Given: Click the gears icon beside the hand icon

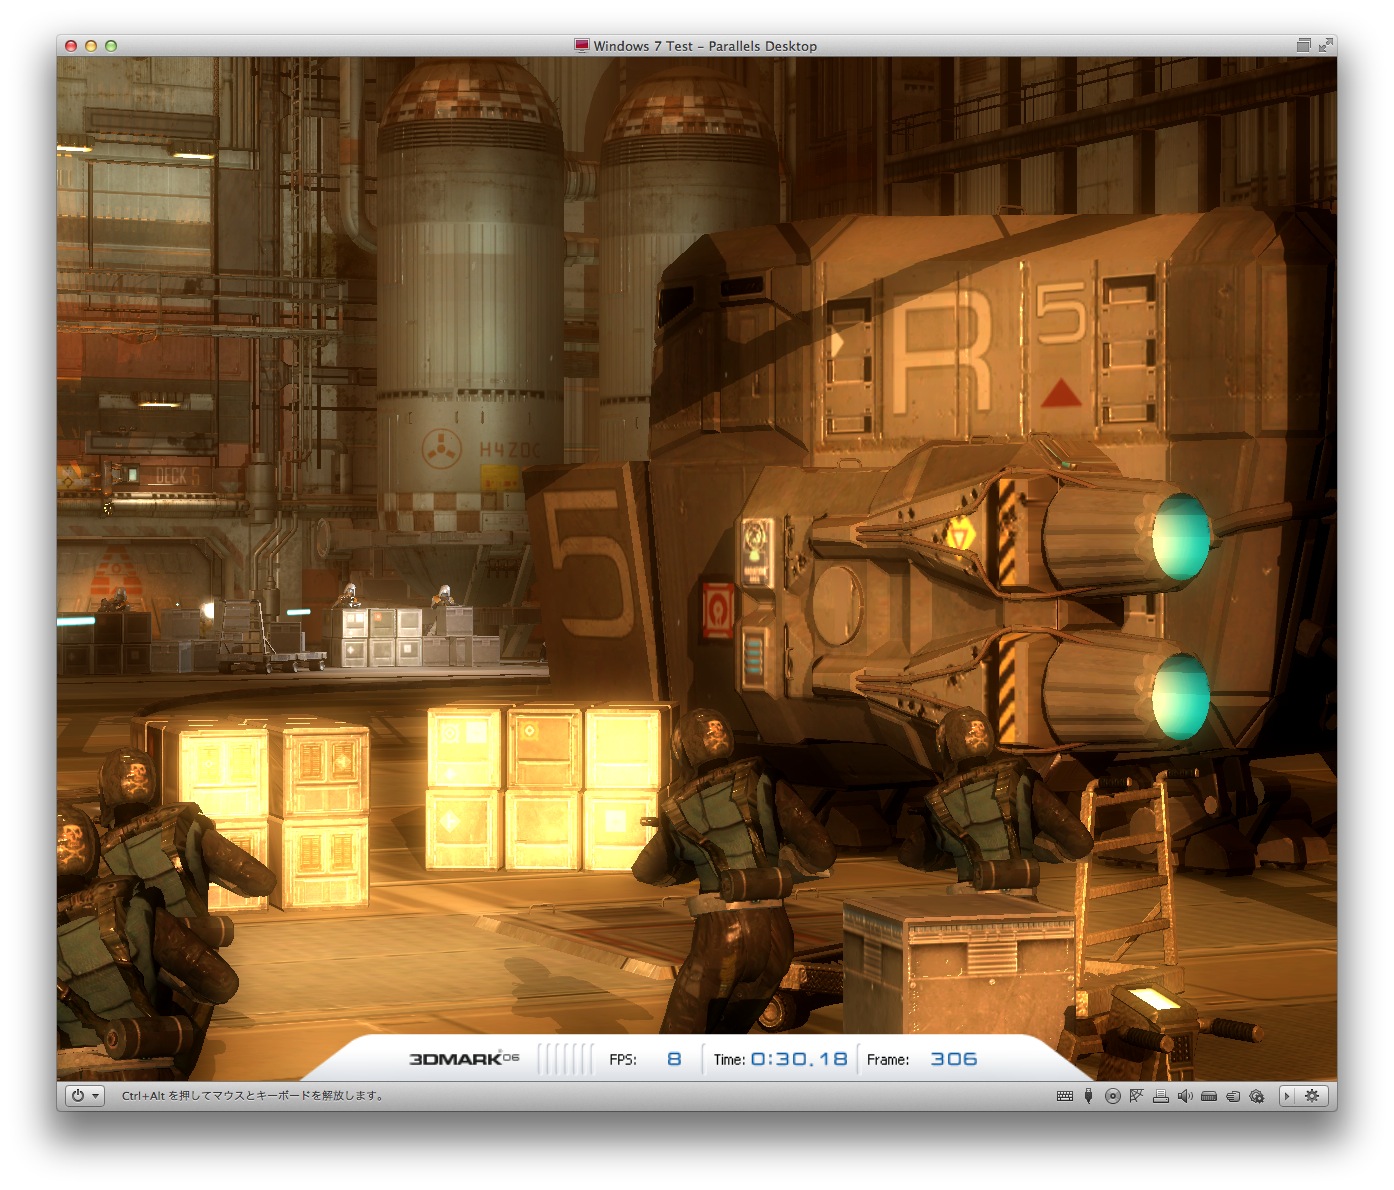Looking at the screenshot, I should click(x=1257, y=1096).
